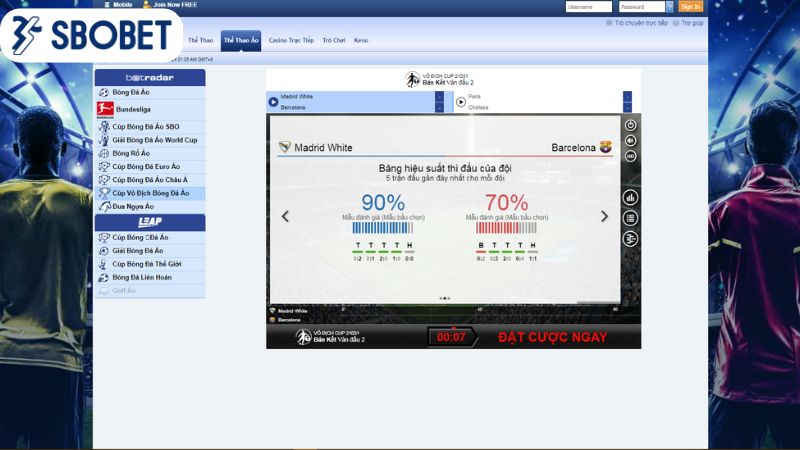Click the Đua Ngựa Ảo horse icon
Image resolution: width=800 pixels, height=450 pixels.
[x=105, y=206]
